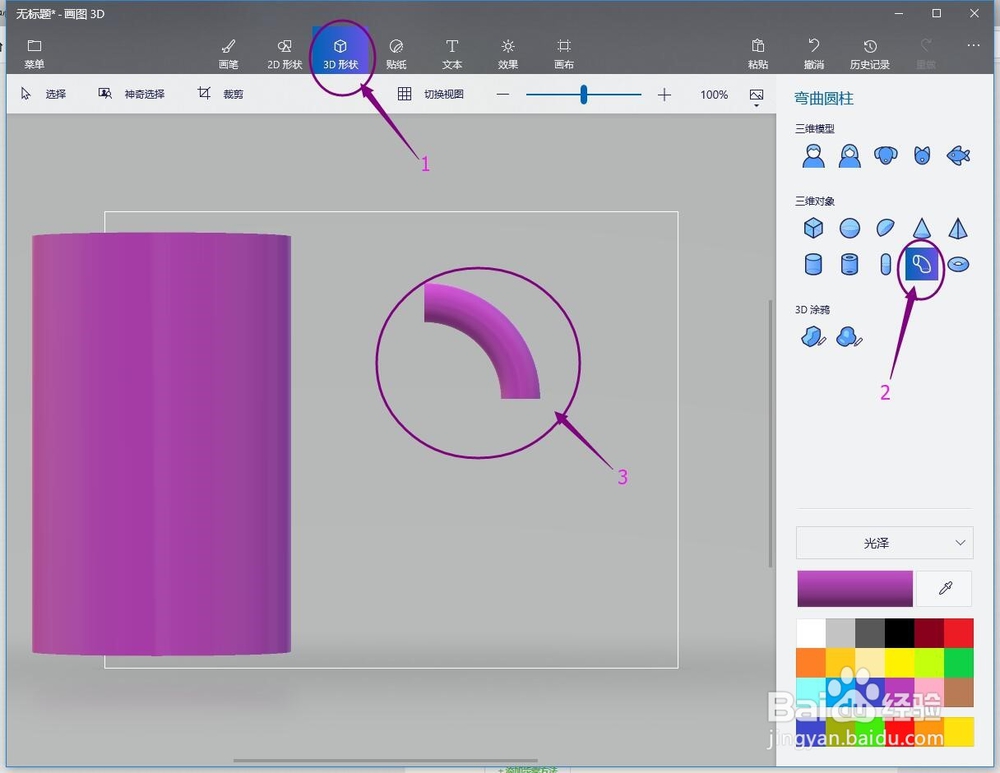Toggle 切换视图 view mode
This screenshot has width=1000, height=773.
(x=430, y=94)
